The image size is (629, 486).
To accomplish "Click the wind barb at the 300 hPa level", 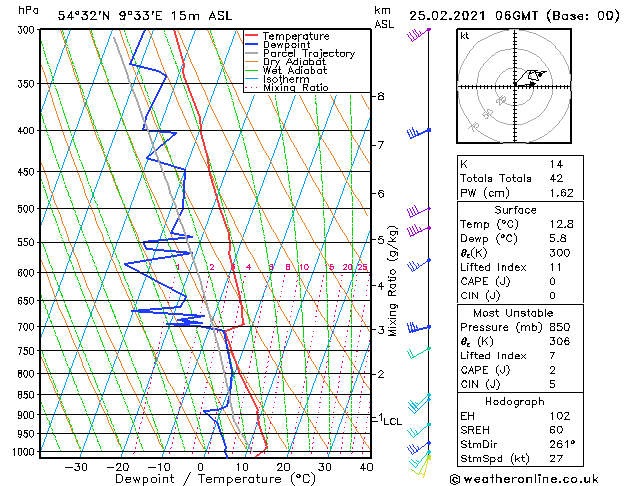I will point(419,34).
